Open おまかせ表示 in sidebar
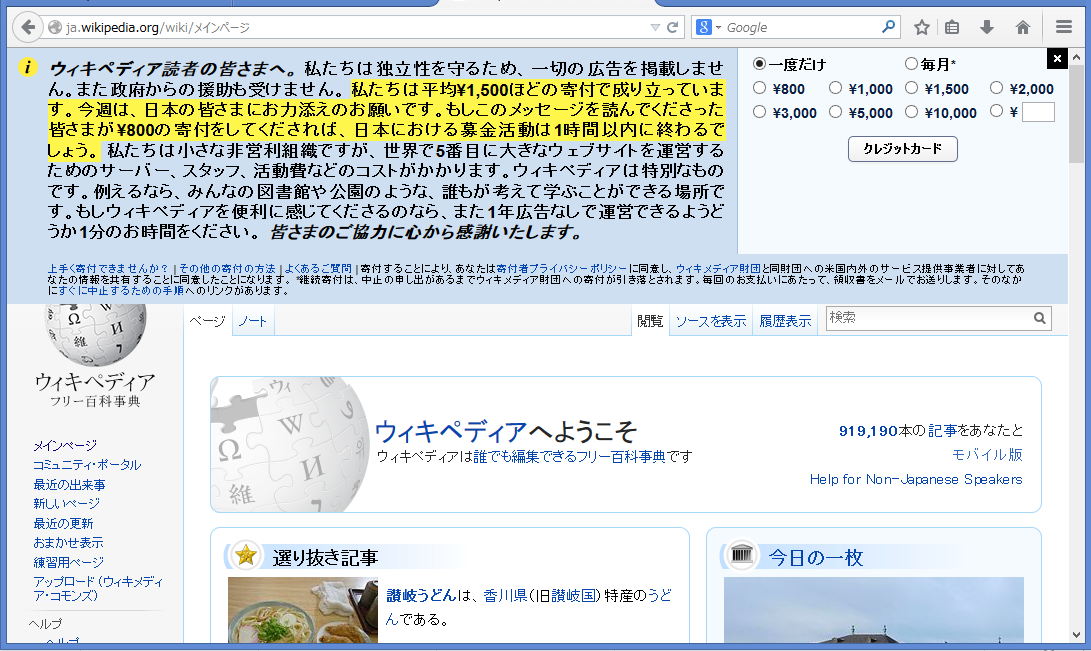 tap(68, 542)
